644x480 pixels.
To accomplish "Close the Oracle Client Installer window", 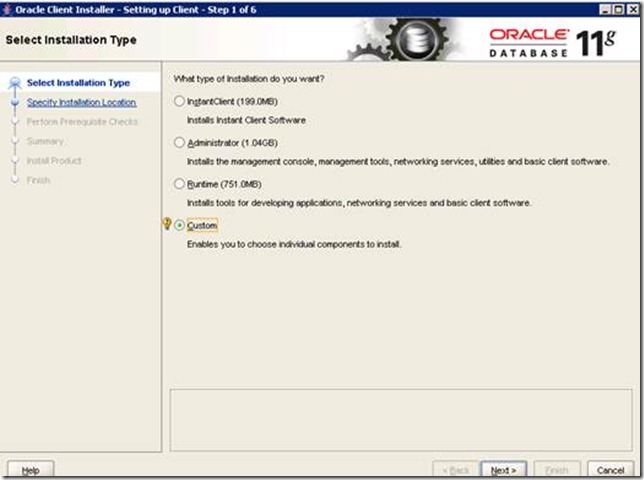I will tap(632, 9).
